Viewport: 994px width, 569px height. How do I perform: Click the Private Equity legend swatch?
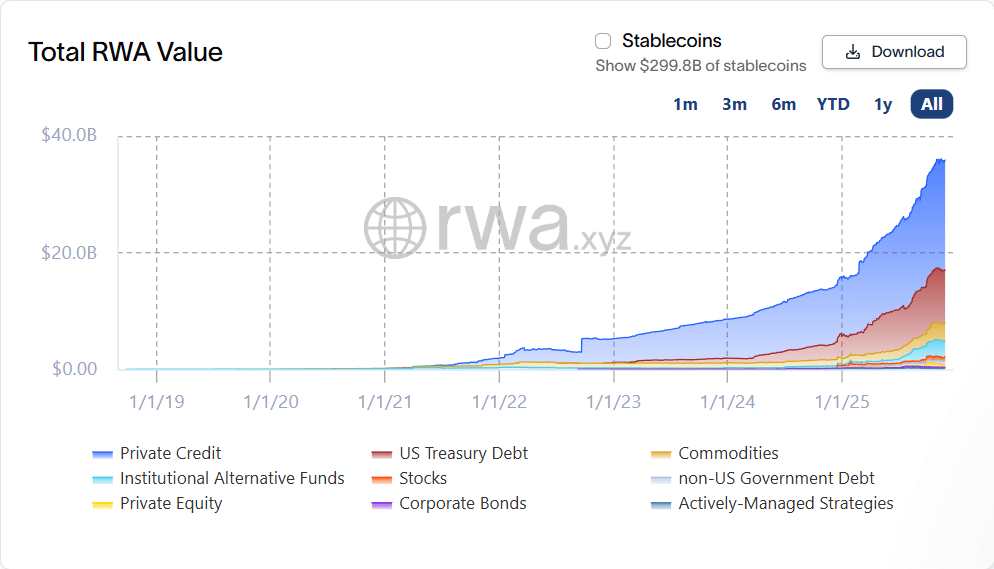(102, 504)
